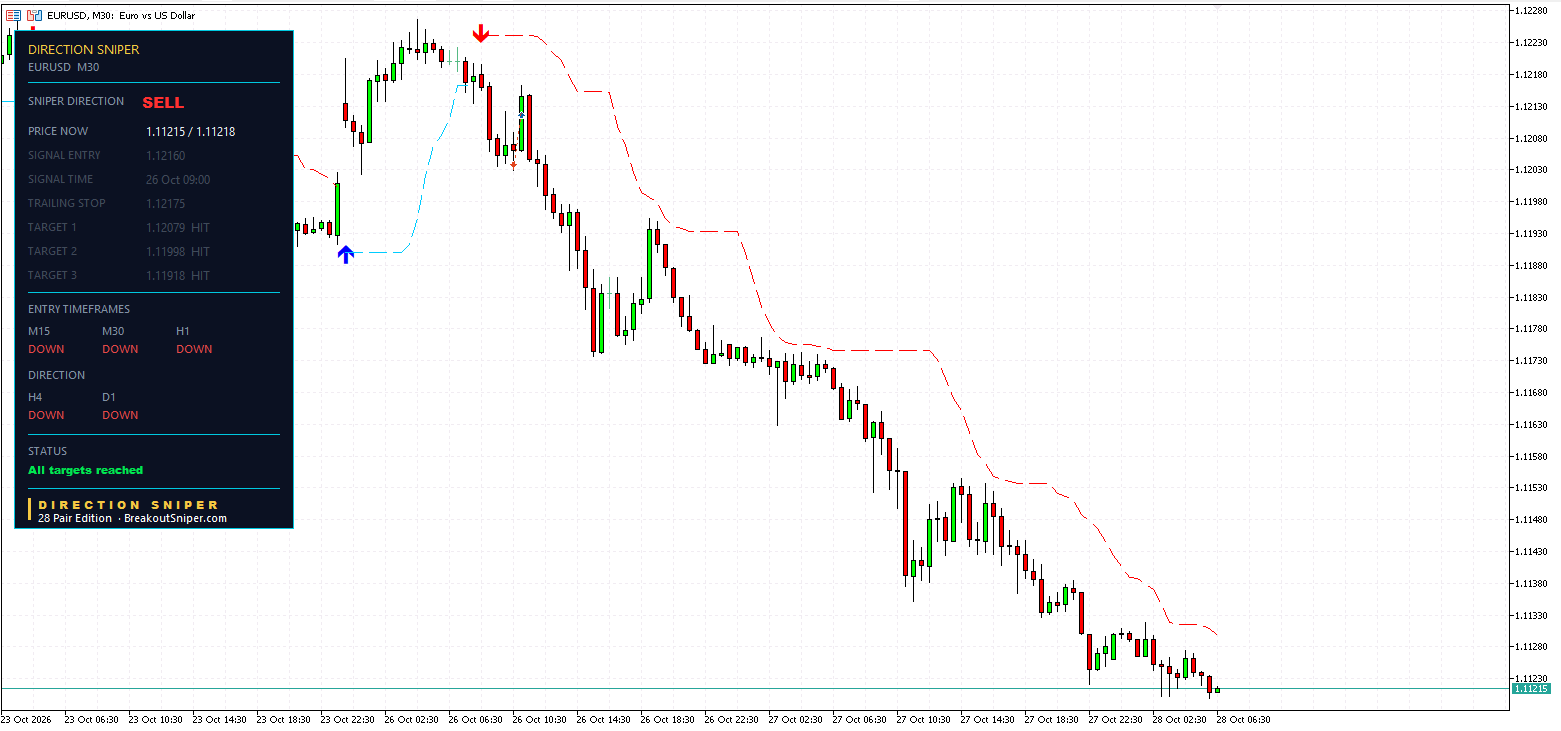
Task: Click the DOWN status under H1
Action: [x=194, y=349]
